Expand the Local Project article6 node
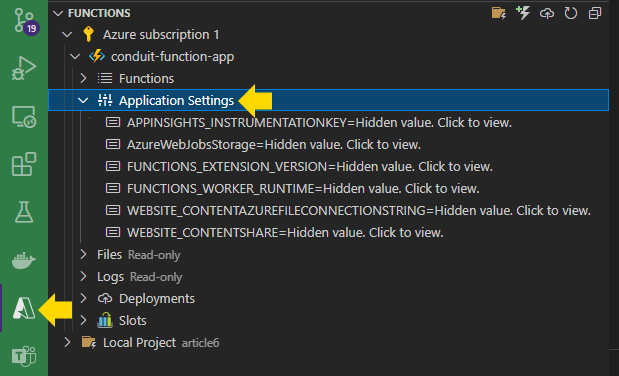This screenshot has height=376, width=619. (x=67, y=342)
